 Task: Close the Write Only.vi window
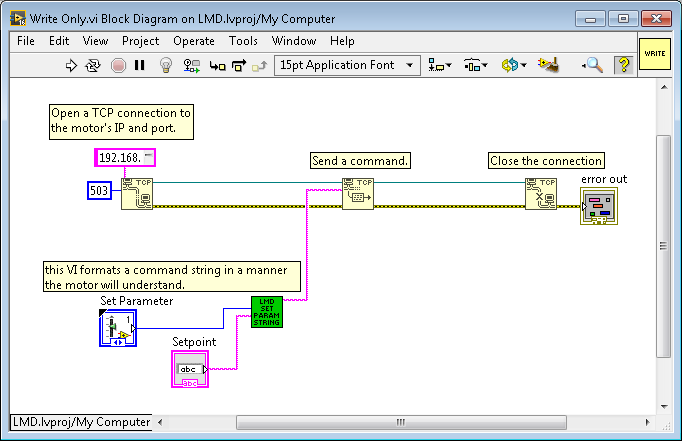[x=656, y=19]
